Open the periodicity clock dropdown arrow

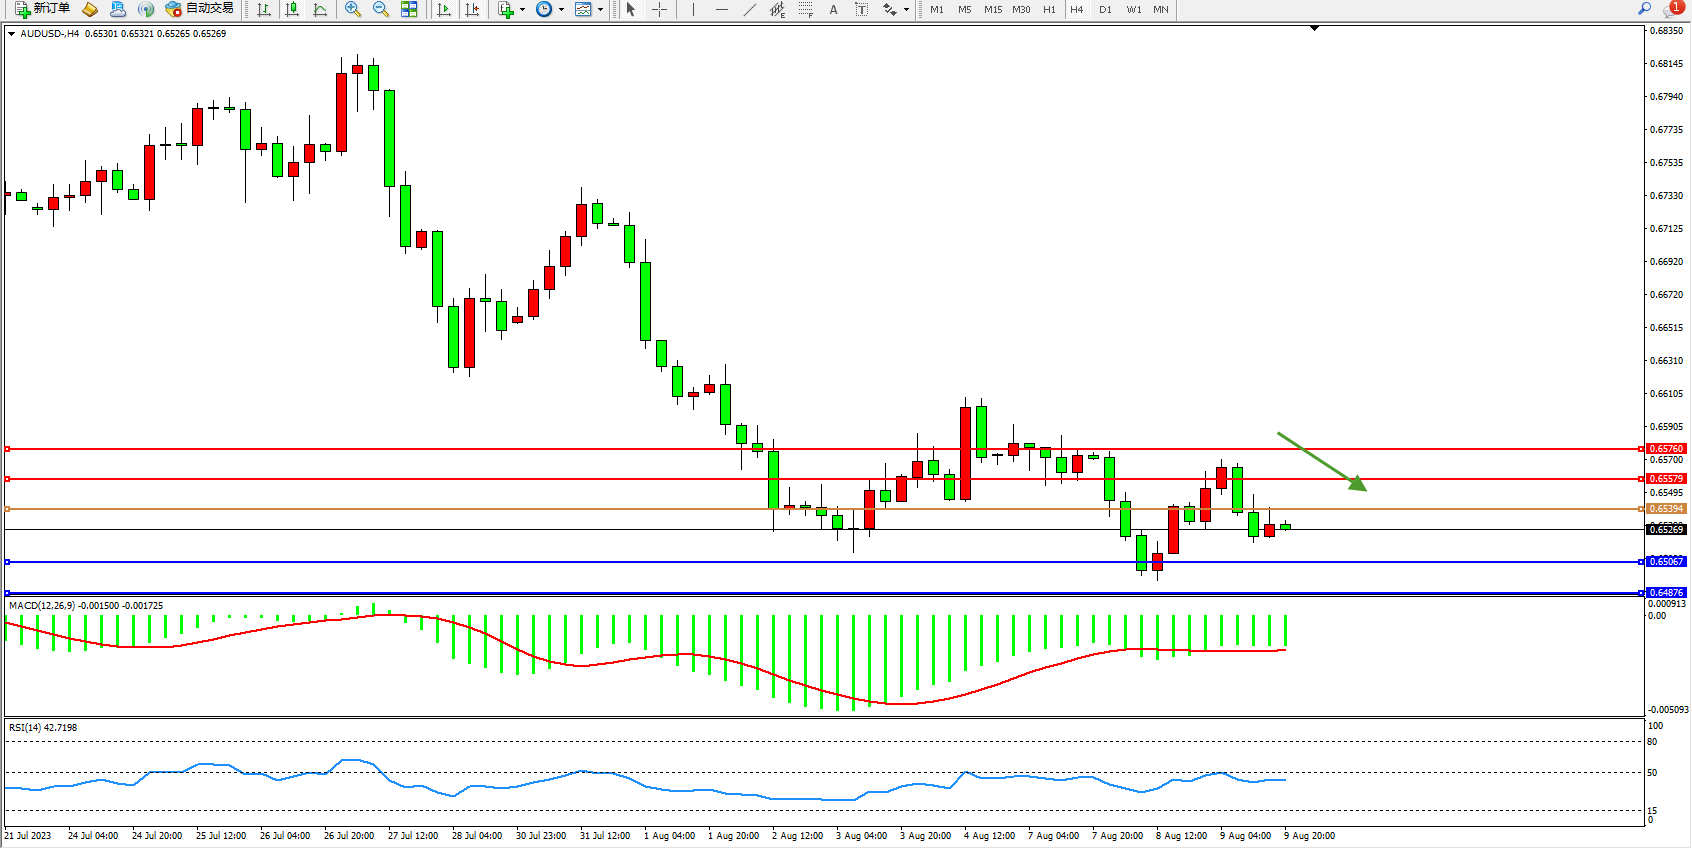(561, 10)
